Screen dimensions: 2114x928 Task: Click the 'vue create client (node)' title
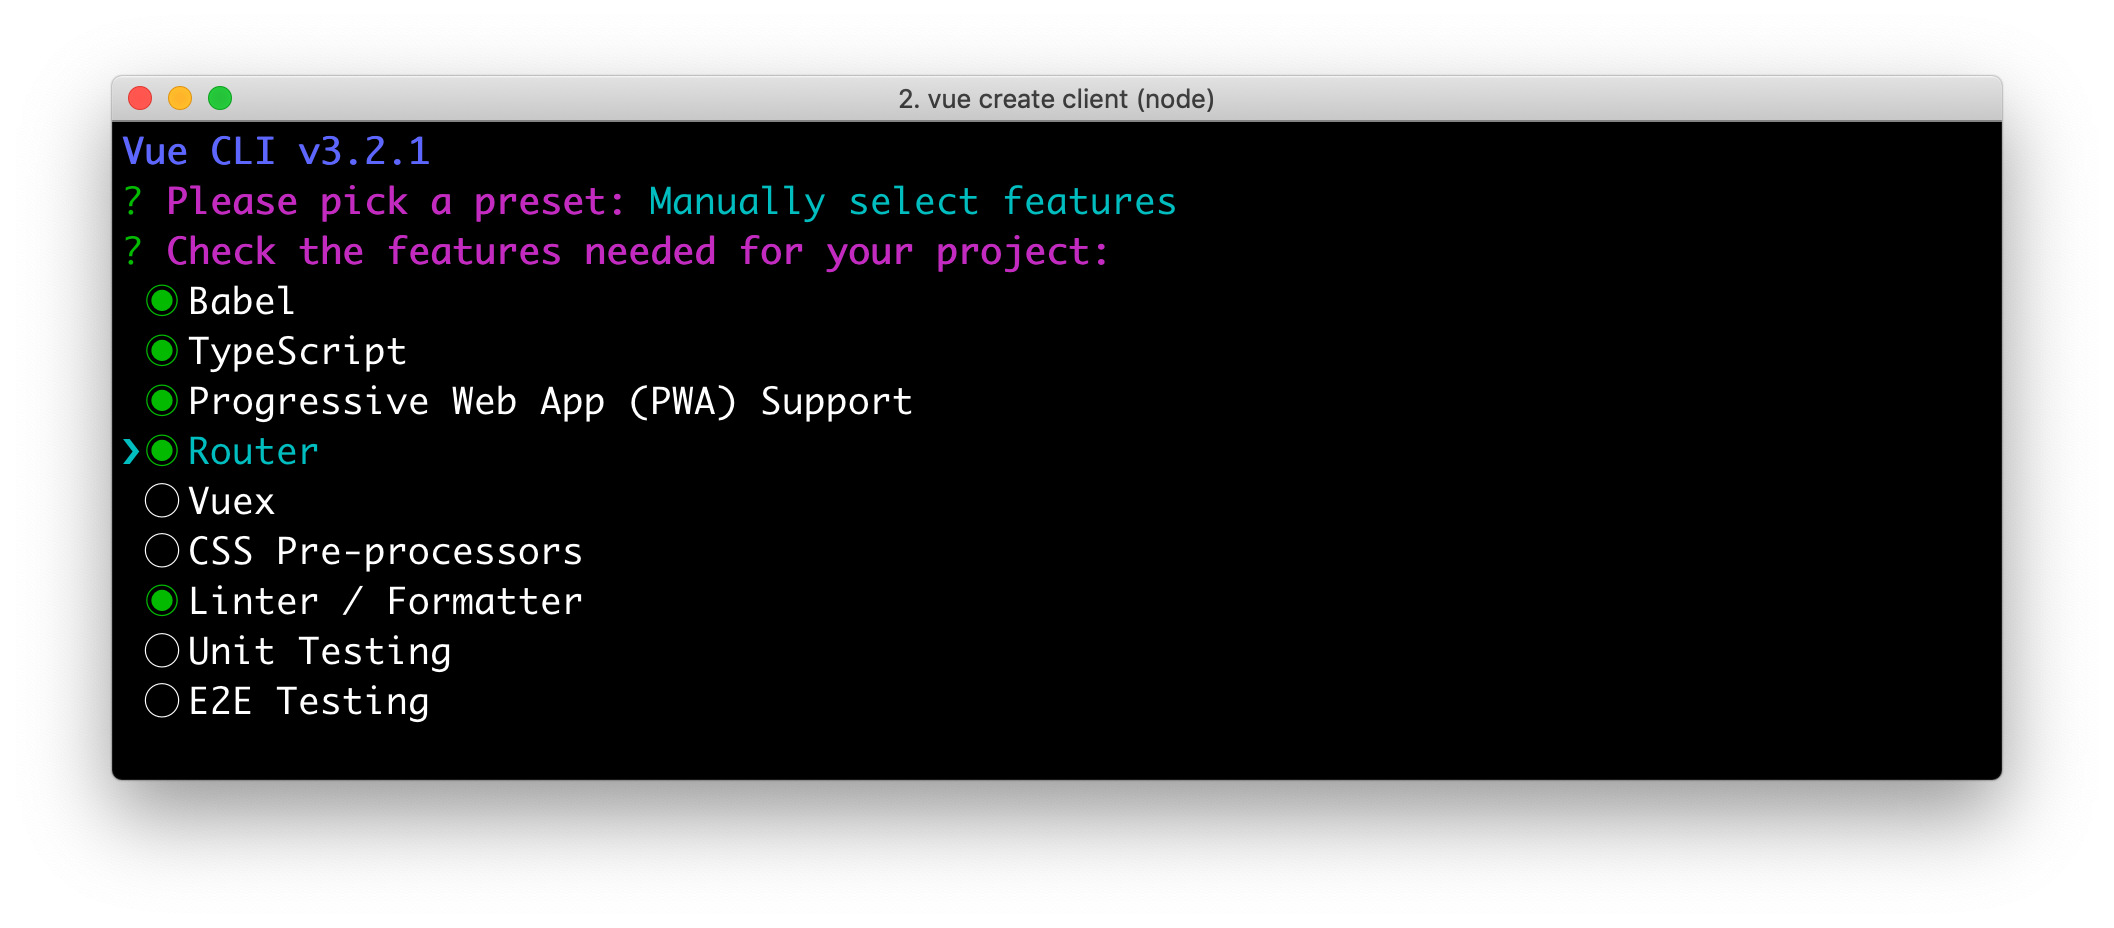(x=1056, y=99)
